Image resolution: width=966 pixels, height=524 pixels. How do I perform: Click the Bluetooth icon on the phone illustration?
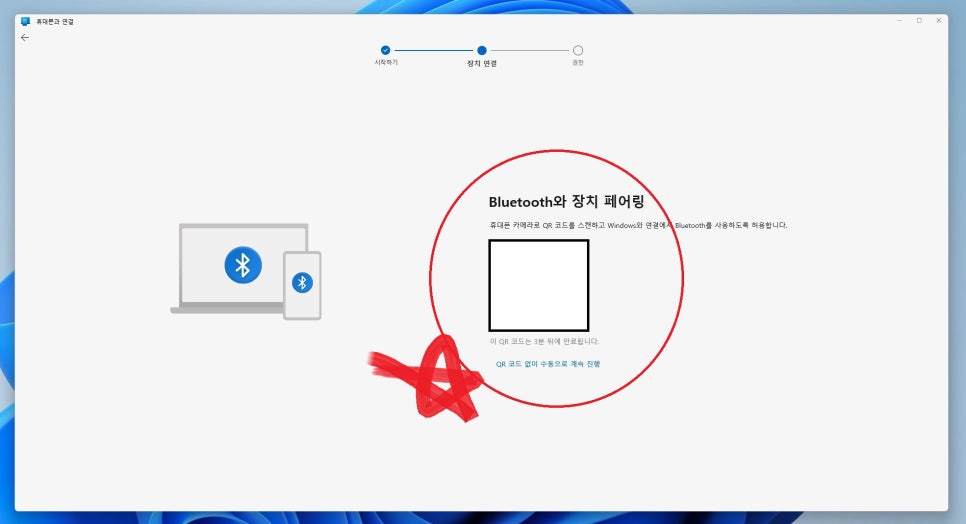302,283
